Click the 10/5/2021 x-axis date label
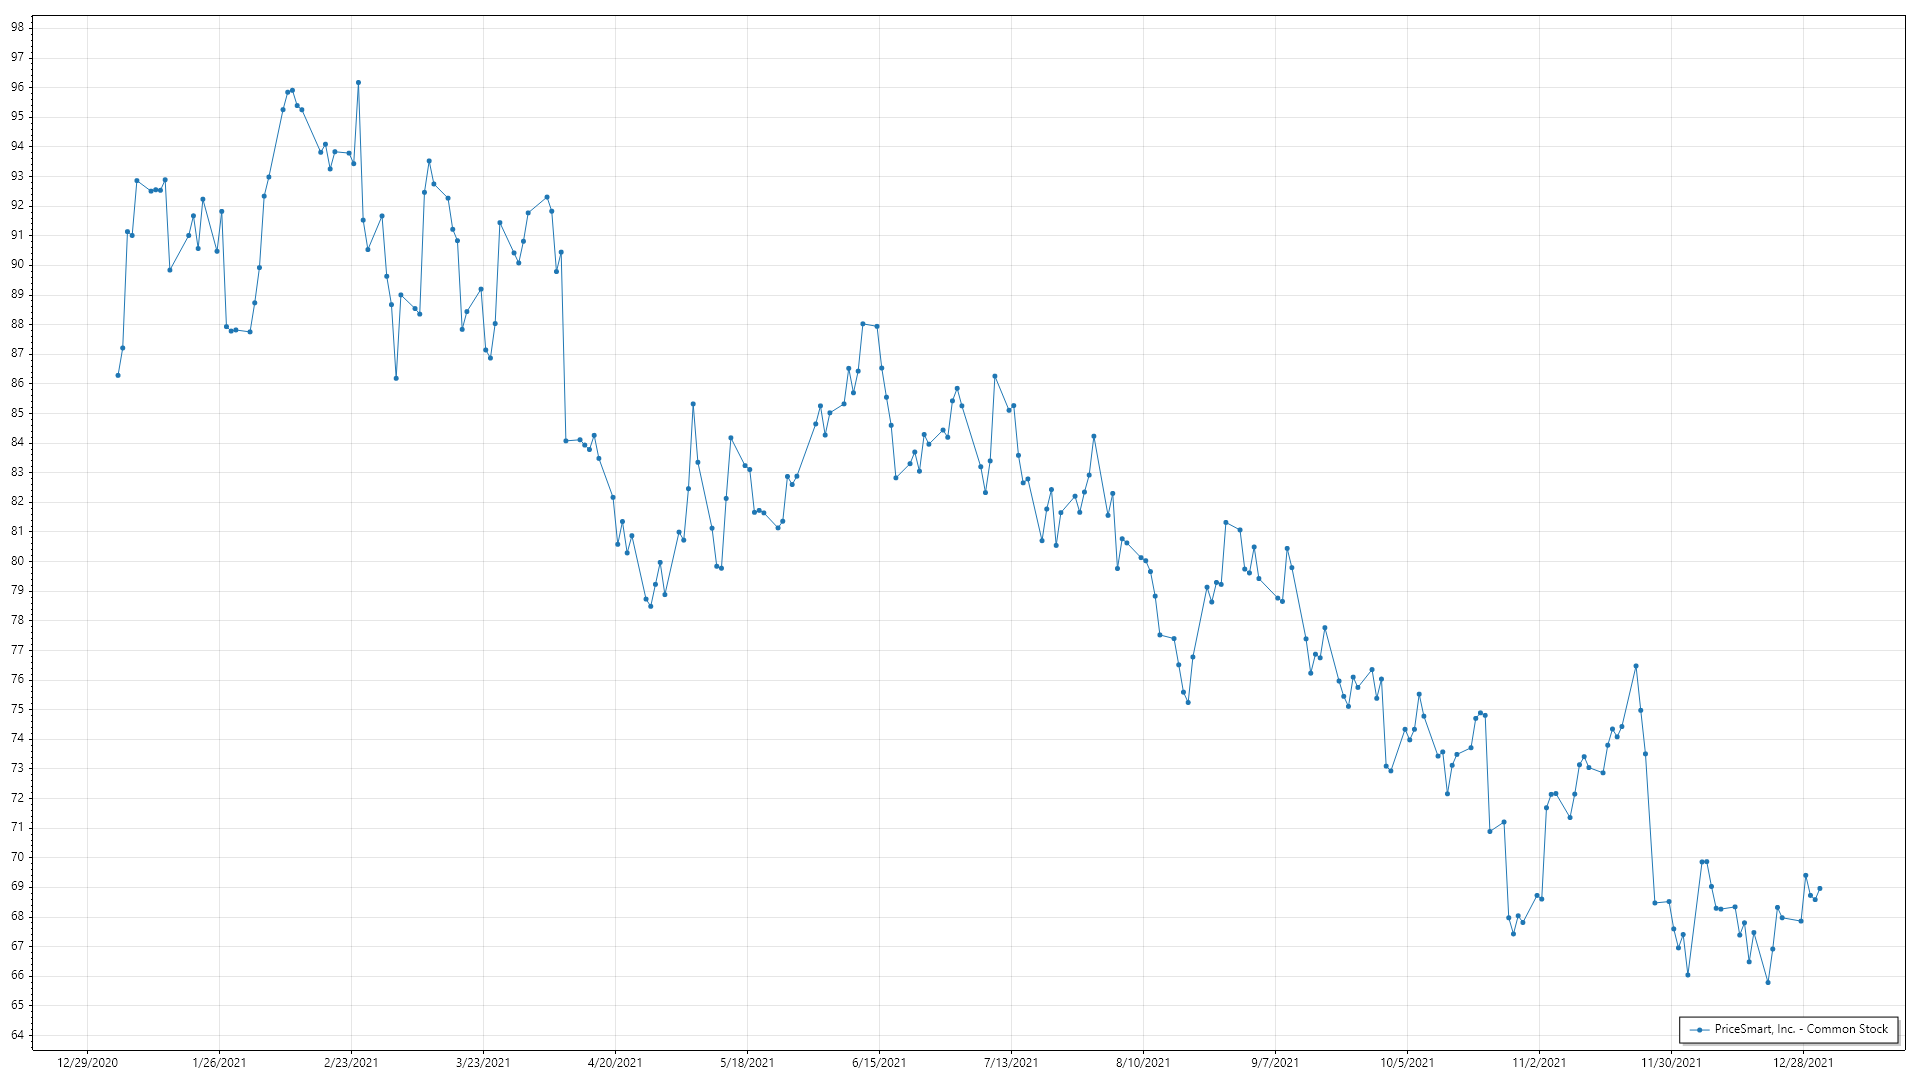 click(x=1407, y=1063)
